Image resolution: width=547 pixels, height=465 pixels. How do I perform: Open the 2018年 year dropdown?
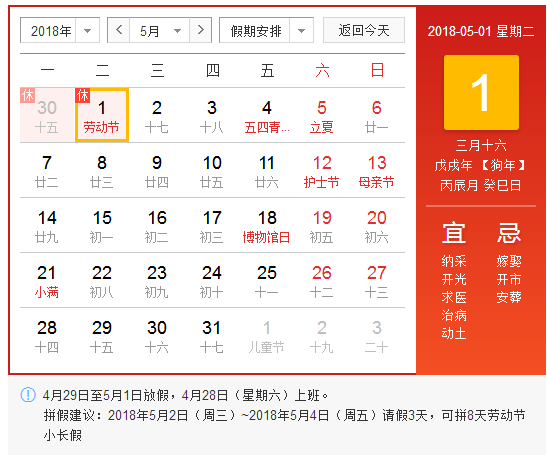60,30
